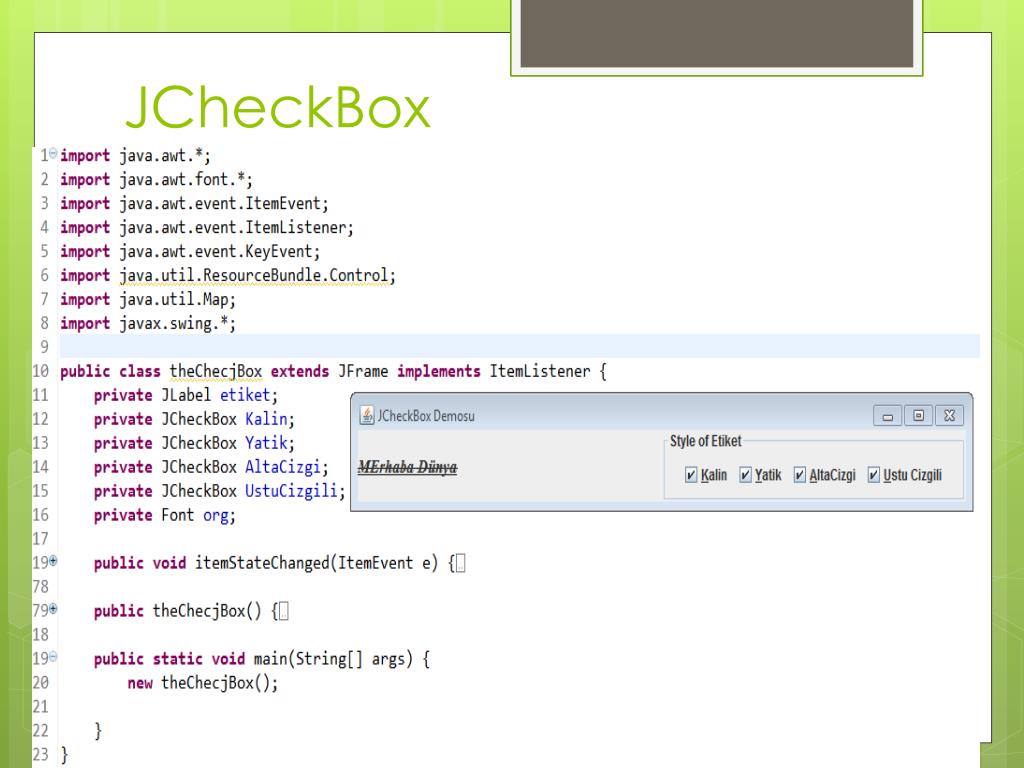Click 'main(String[] args)' method signature

coord(333,659)
